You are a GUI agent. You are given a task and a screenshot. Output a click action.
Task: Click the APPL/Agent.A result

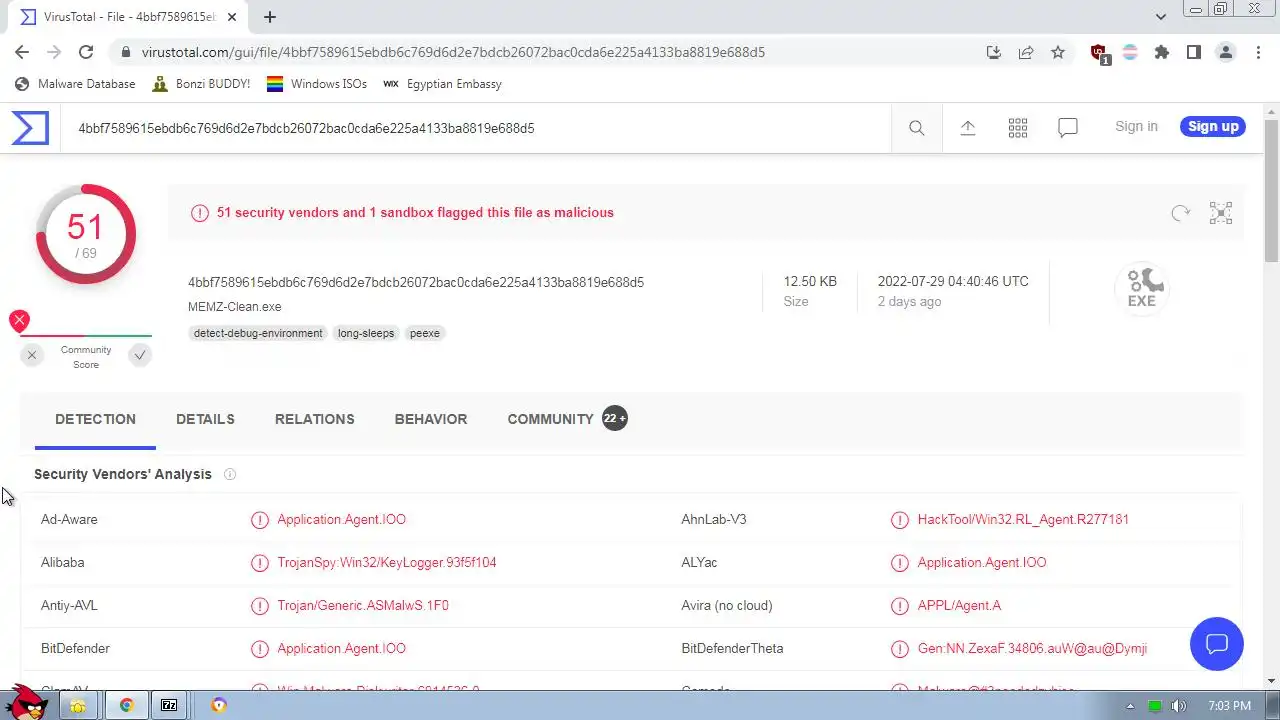pos(959,605)
